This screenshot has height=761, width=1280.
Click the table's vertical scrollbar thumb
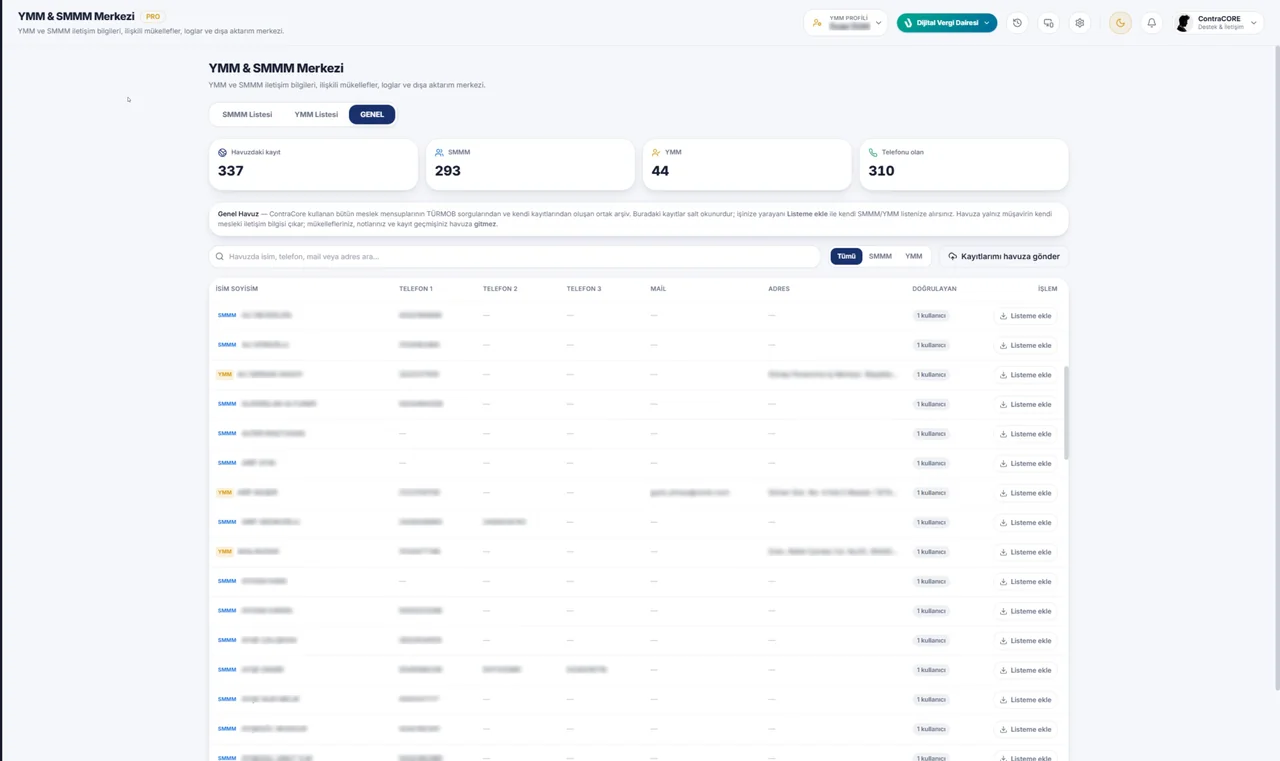point(1066,412)
